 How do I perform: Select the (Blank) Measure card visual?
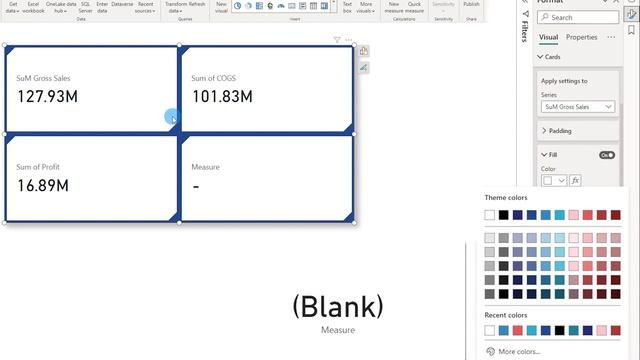pos(338,313)
